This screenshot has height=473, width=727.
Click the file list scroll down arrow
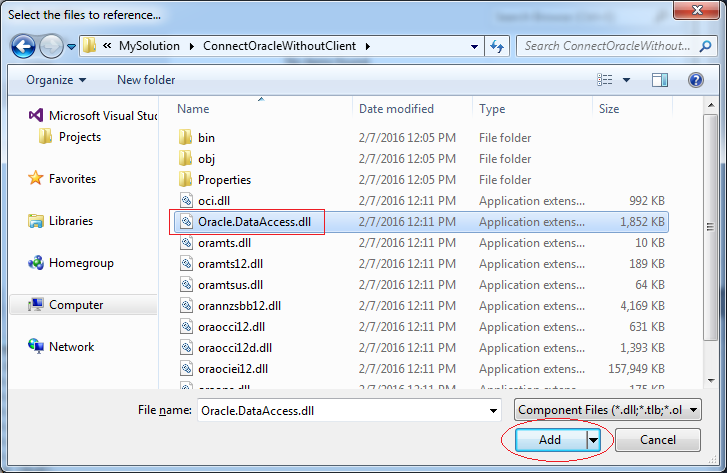click(711, 381)
